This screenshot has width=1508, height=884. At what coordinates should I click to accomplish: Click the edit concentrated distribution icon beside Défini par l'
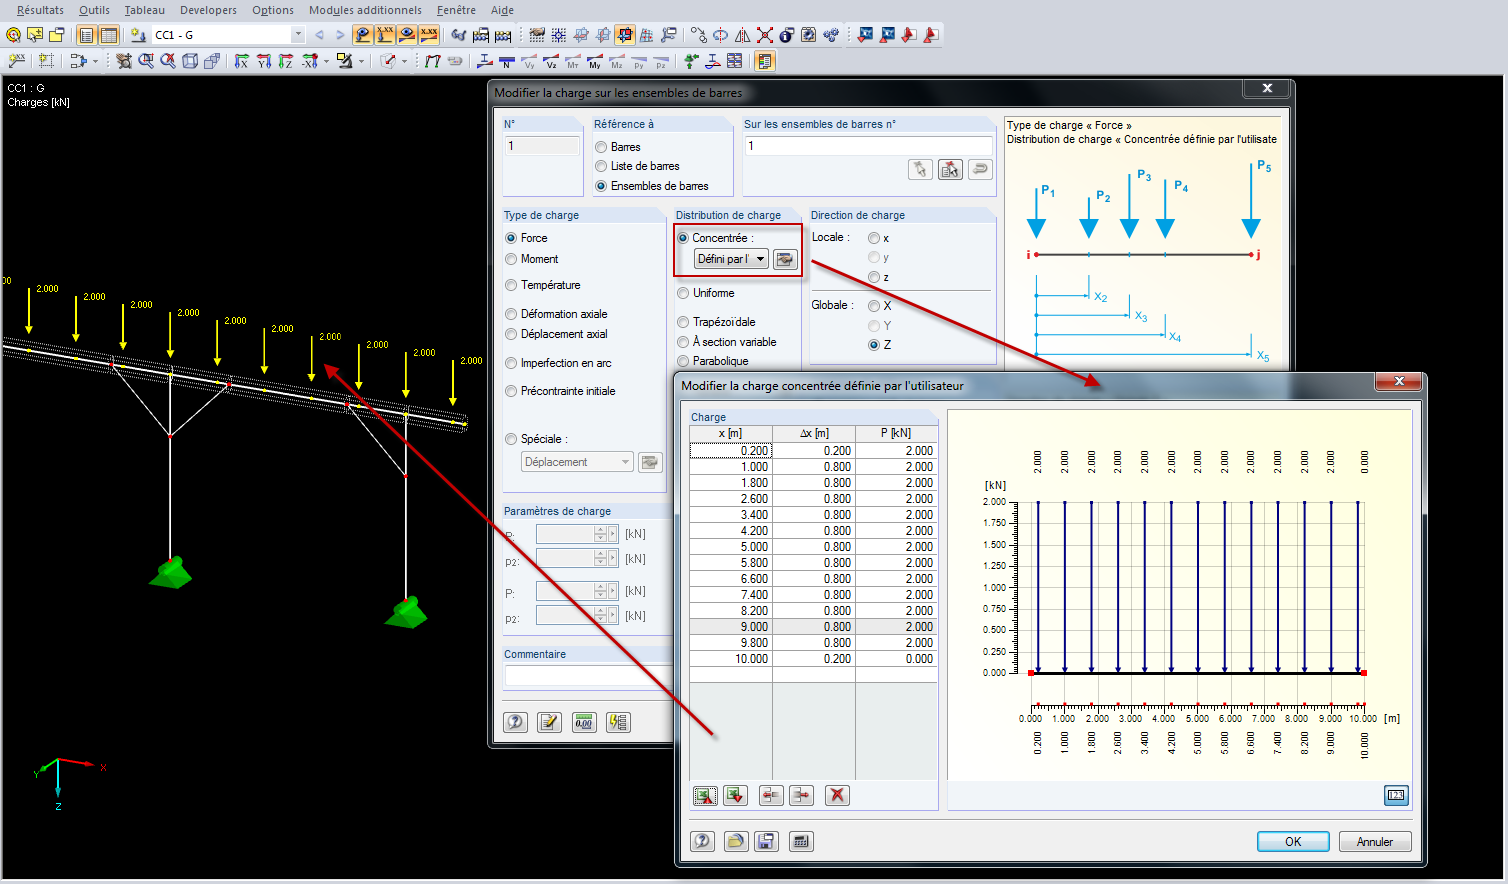click(785, 259)
